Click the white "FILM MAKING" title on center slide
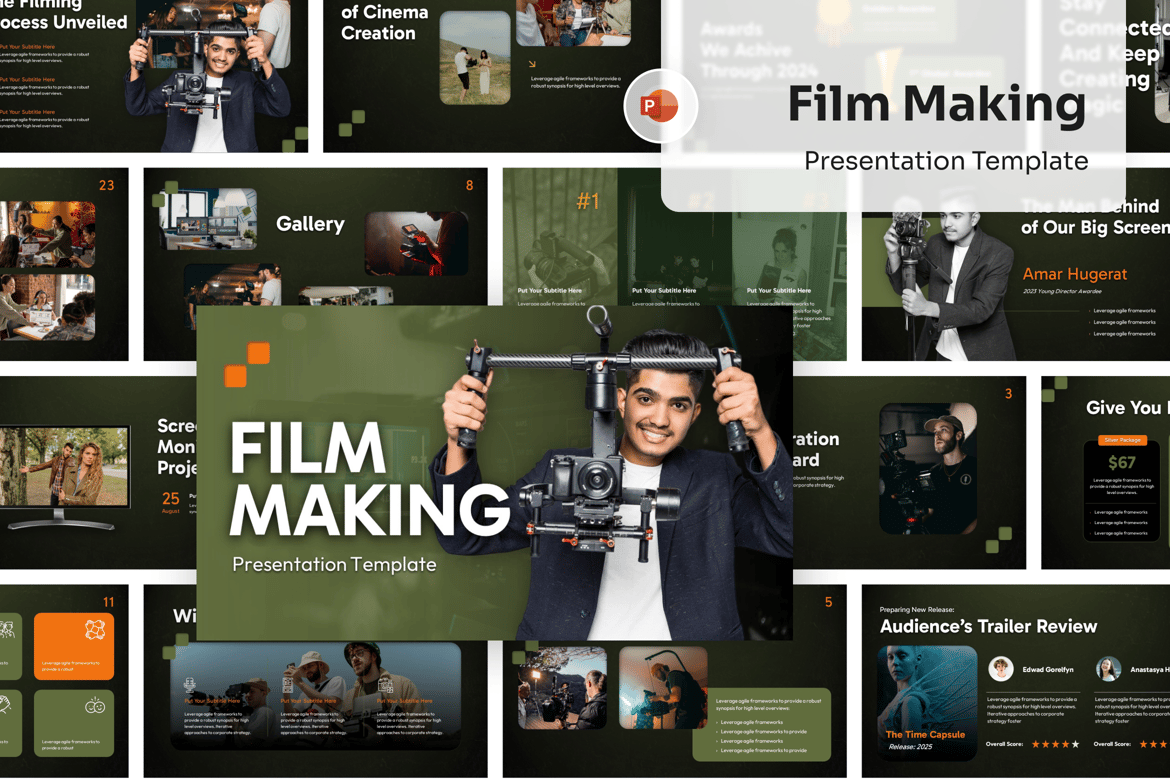 pos(369,480)
